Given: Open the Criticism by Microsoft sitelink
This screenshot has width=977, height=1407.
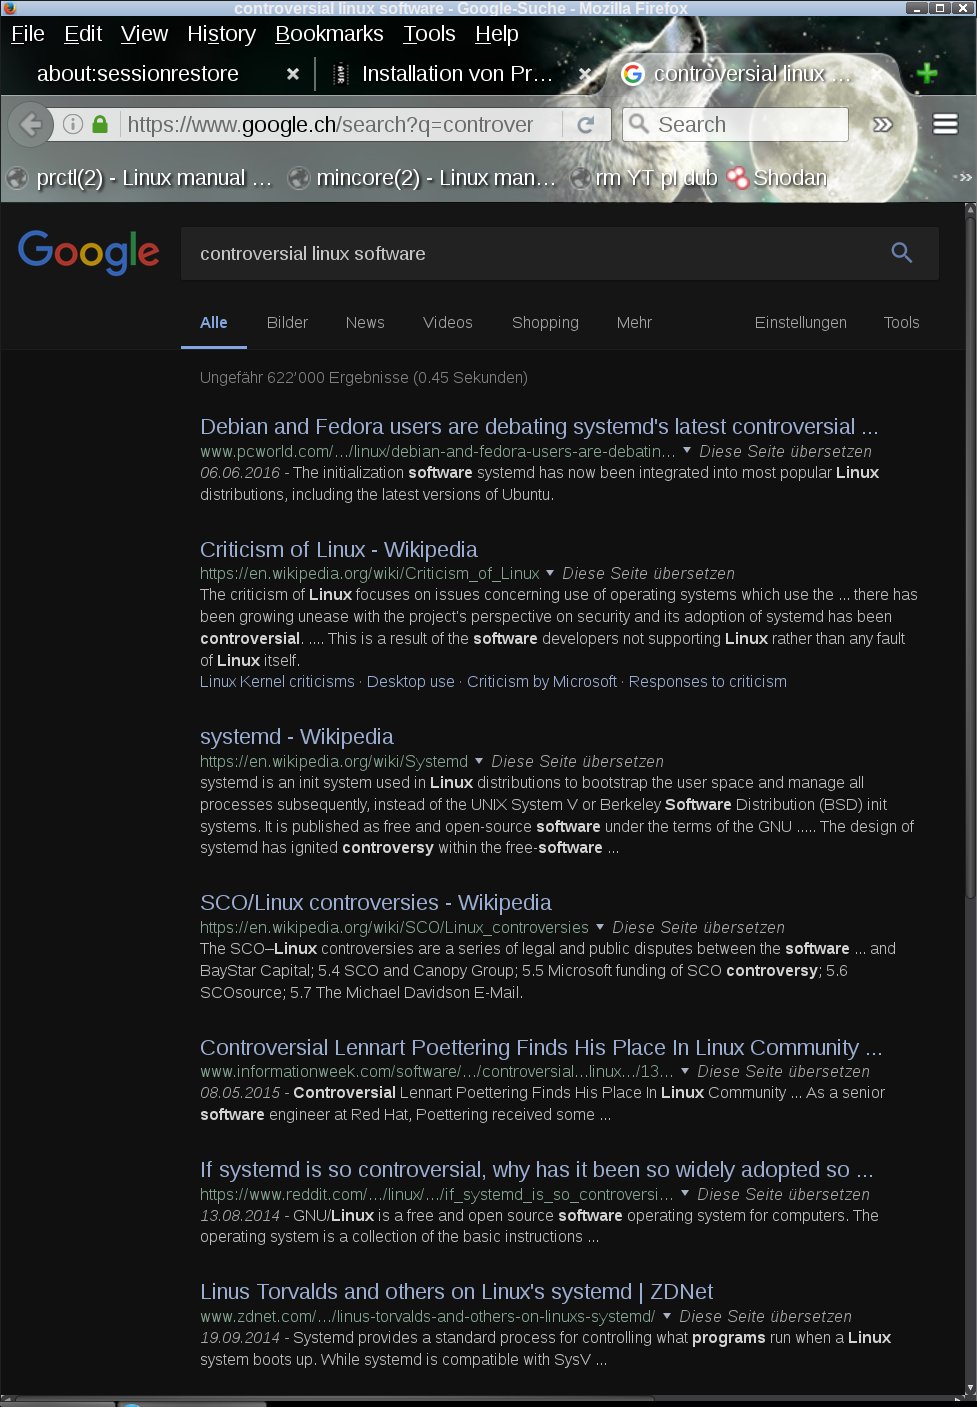Looking at the screenshot, I should click(x=542, y=681).
